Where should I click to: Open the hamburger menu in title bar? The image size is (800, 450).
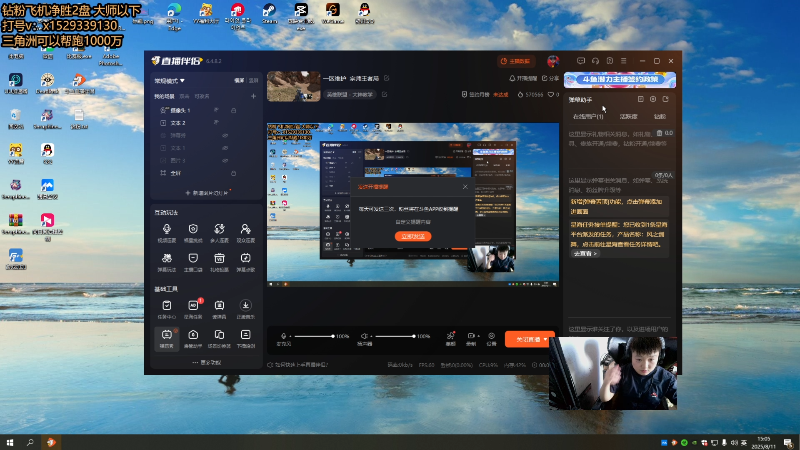click(x=623, y=61)
